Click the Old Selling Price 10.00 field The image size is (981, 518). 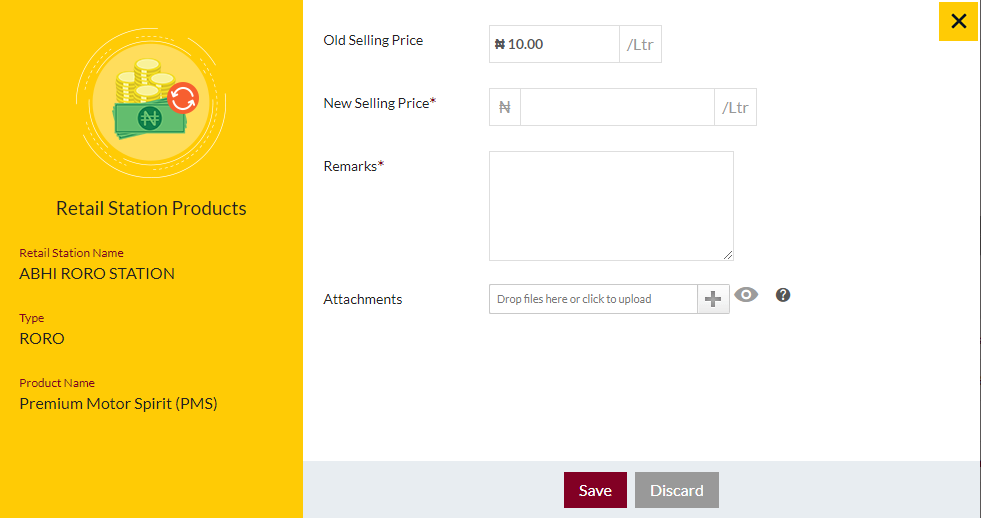[x=554, y=44]
